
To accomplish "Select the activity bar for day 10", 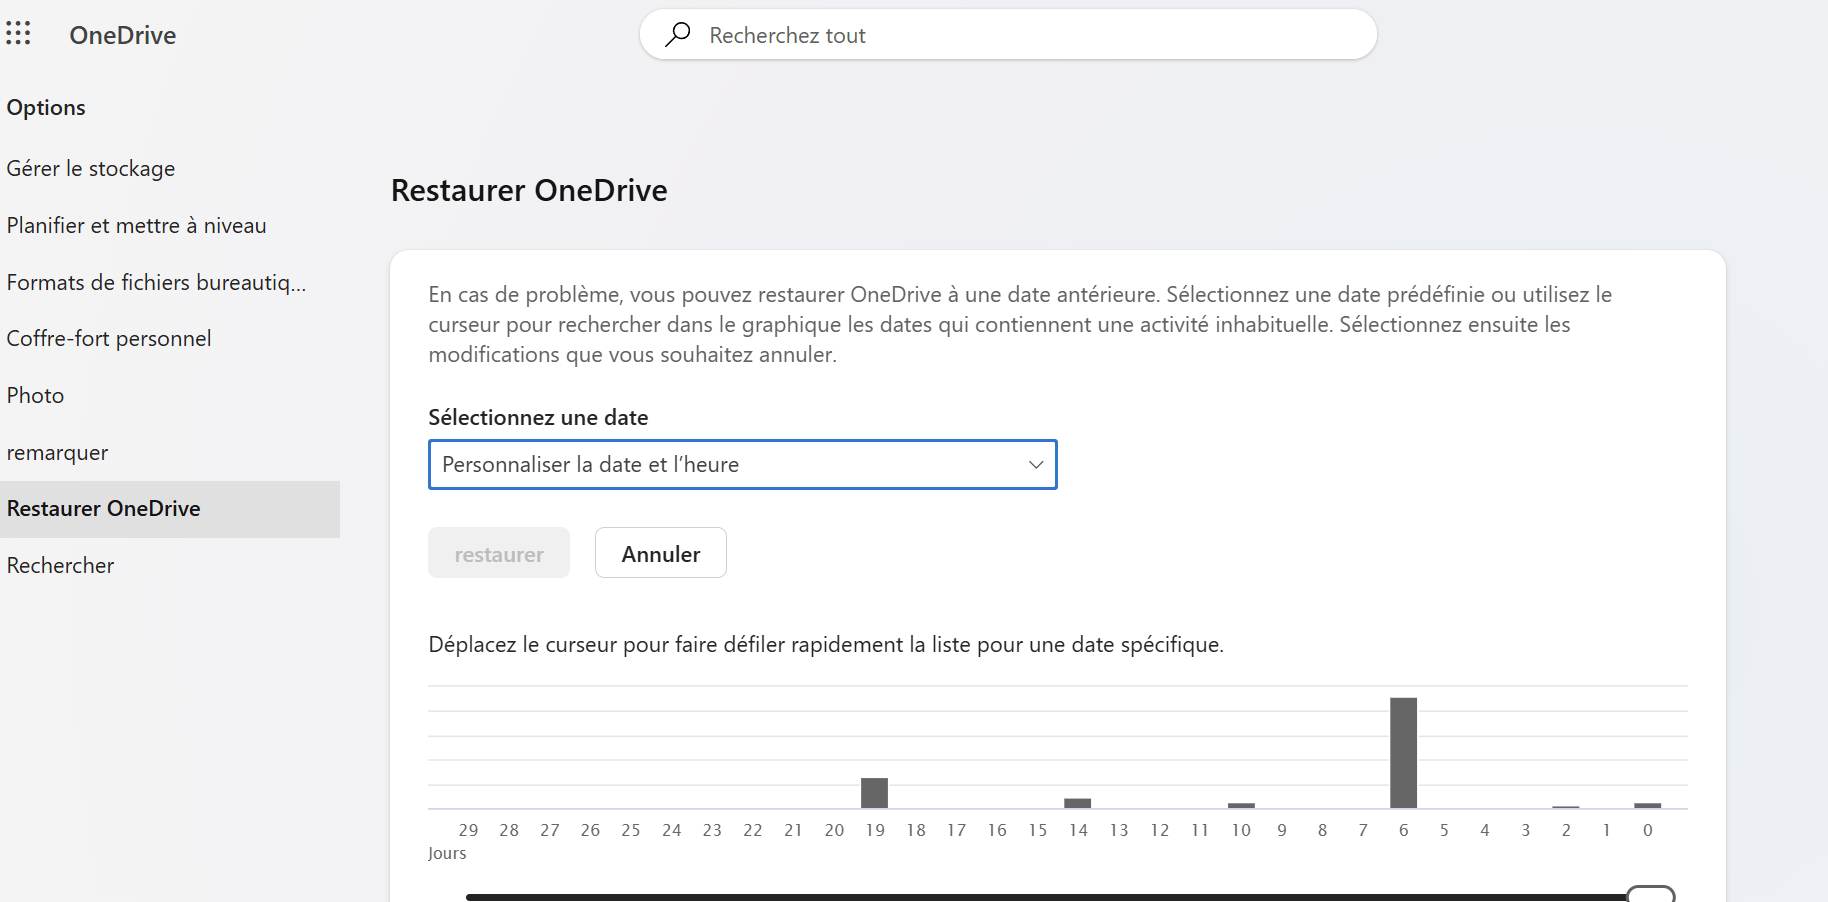I will [x=1241, y=805].
